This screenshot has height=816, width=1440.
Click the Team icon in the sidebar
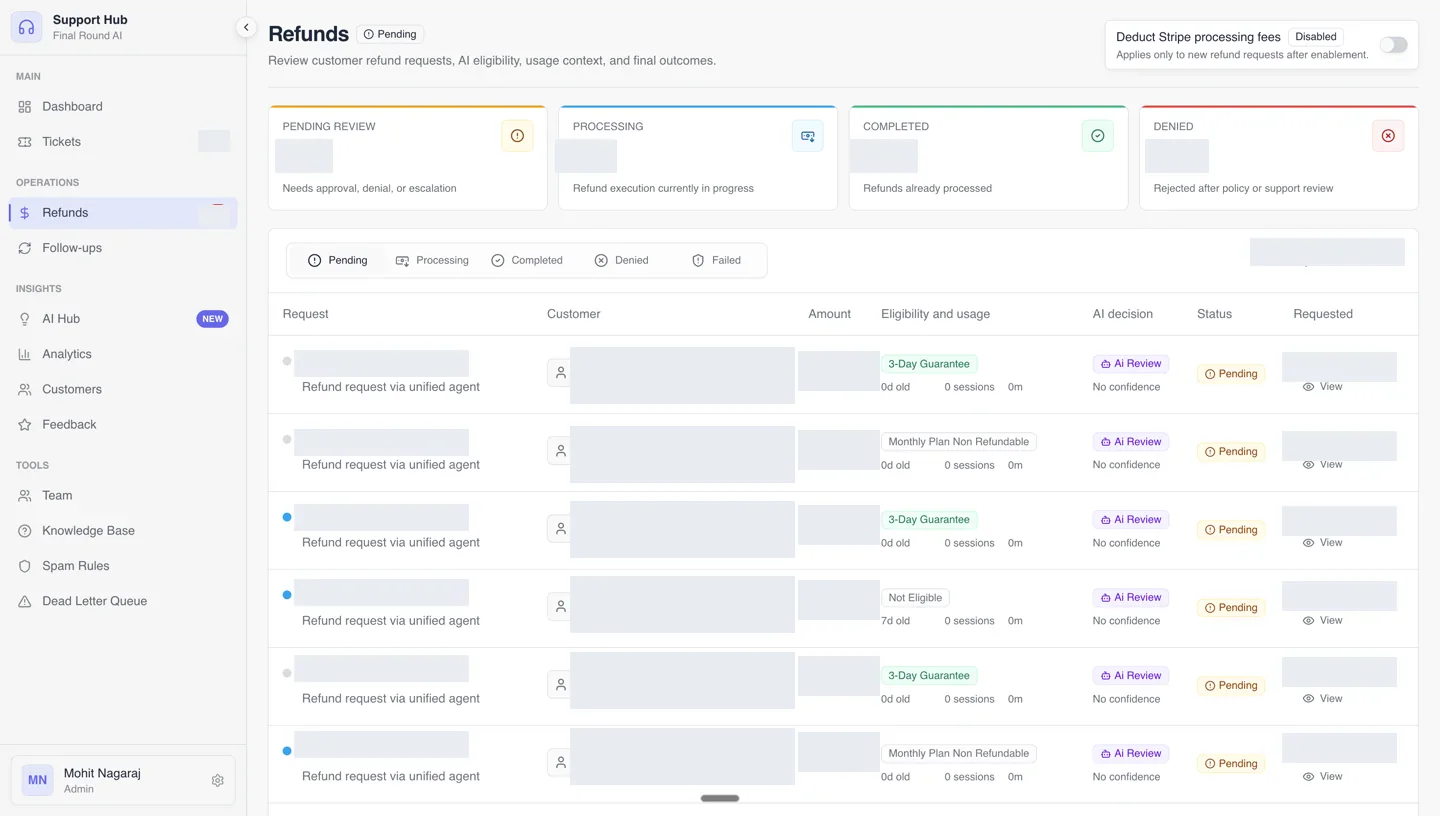point(25,496)
